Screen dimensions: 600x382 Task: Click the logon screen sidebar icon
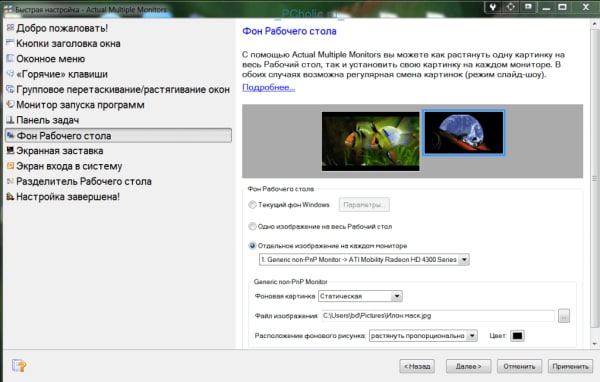pos(10,166)
